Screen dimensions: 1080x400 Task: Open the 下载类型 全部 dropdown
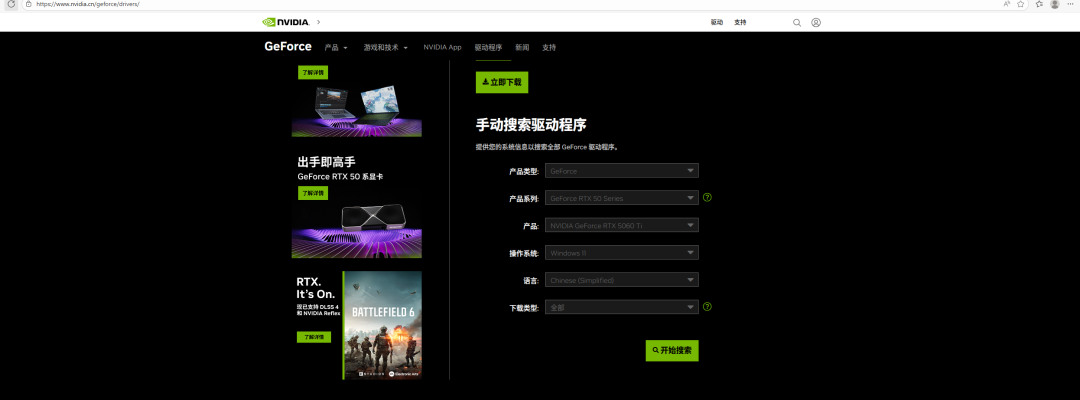621,307
